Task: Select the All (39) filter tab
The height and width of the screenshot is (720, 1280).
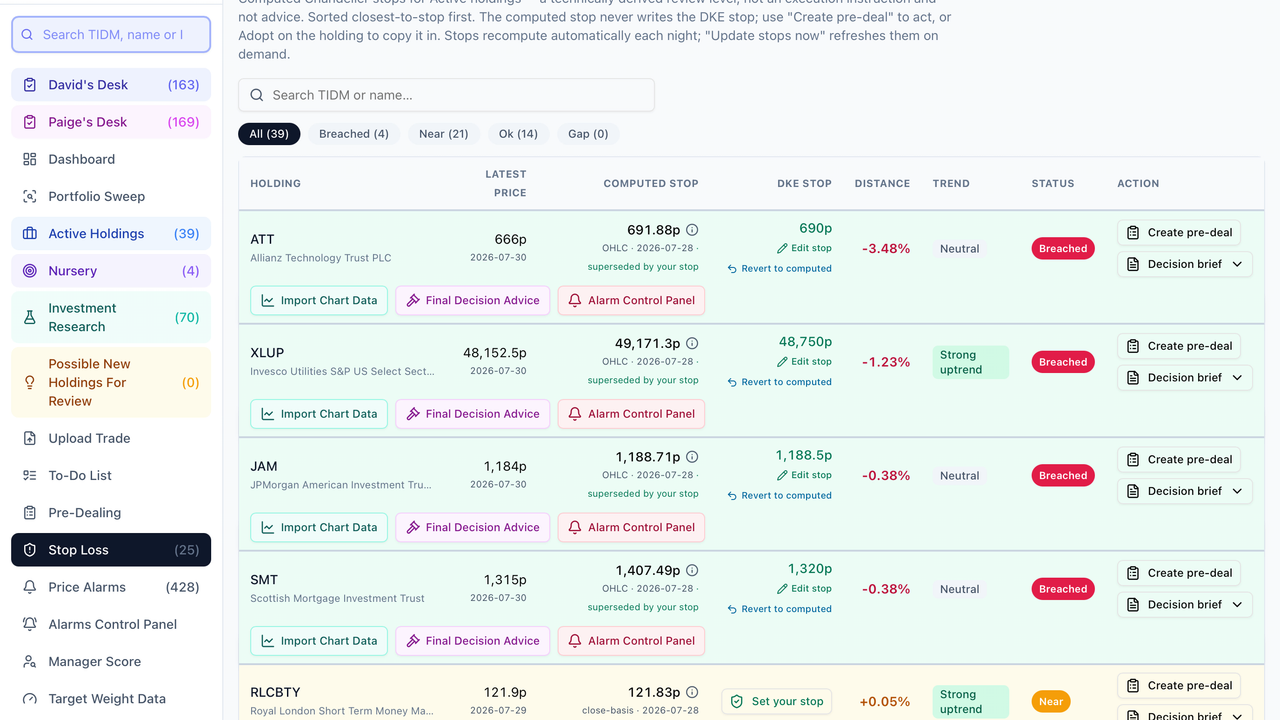Action: [x=269, y=134]
